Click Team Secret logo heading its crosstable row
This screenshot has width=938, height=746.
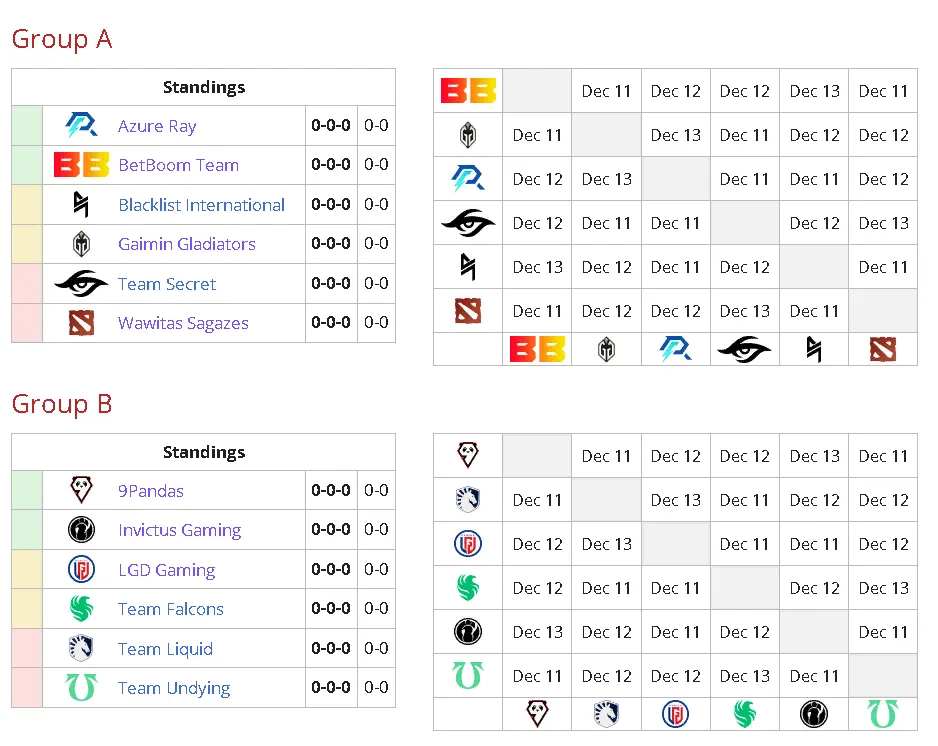pos(468,223)
